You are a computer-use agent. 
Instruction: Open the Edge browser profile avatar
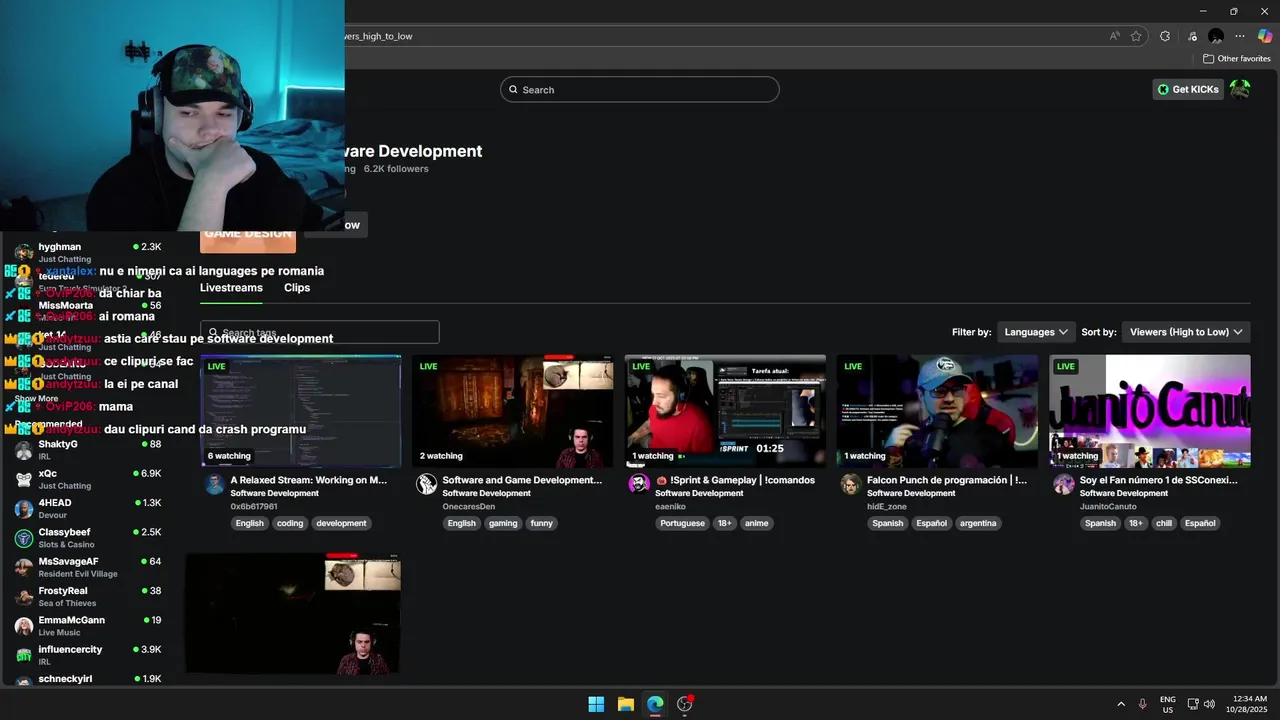[1216, 36]
